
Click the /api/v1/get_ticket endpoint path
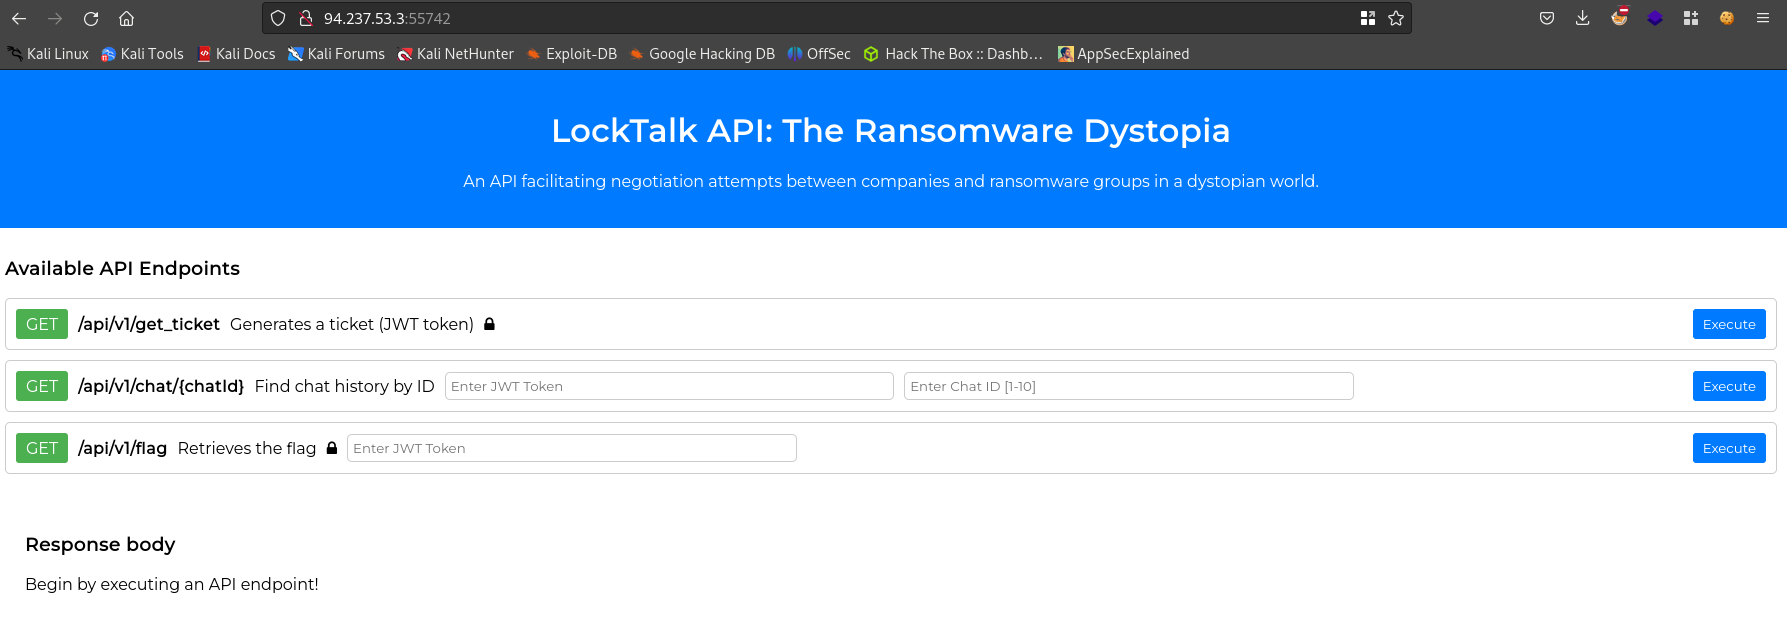click(x=149, y=324)
